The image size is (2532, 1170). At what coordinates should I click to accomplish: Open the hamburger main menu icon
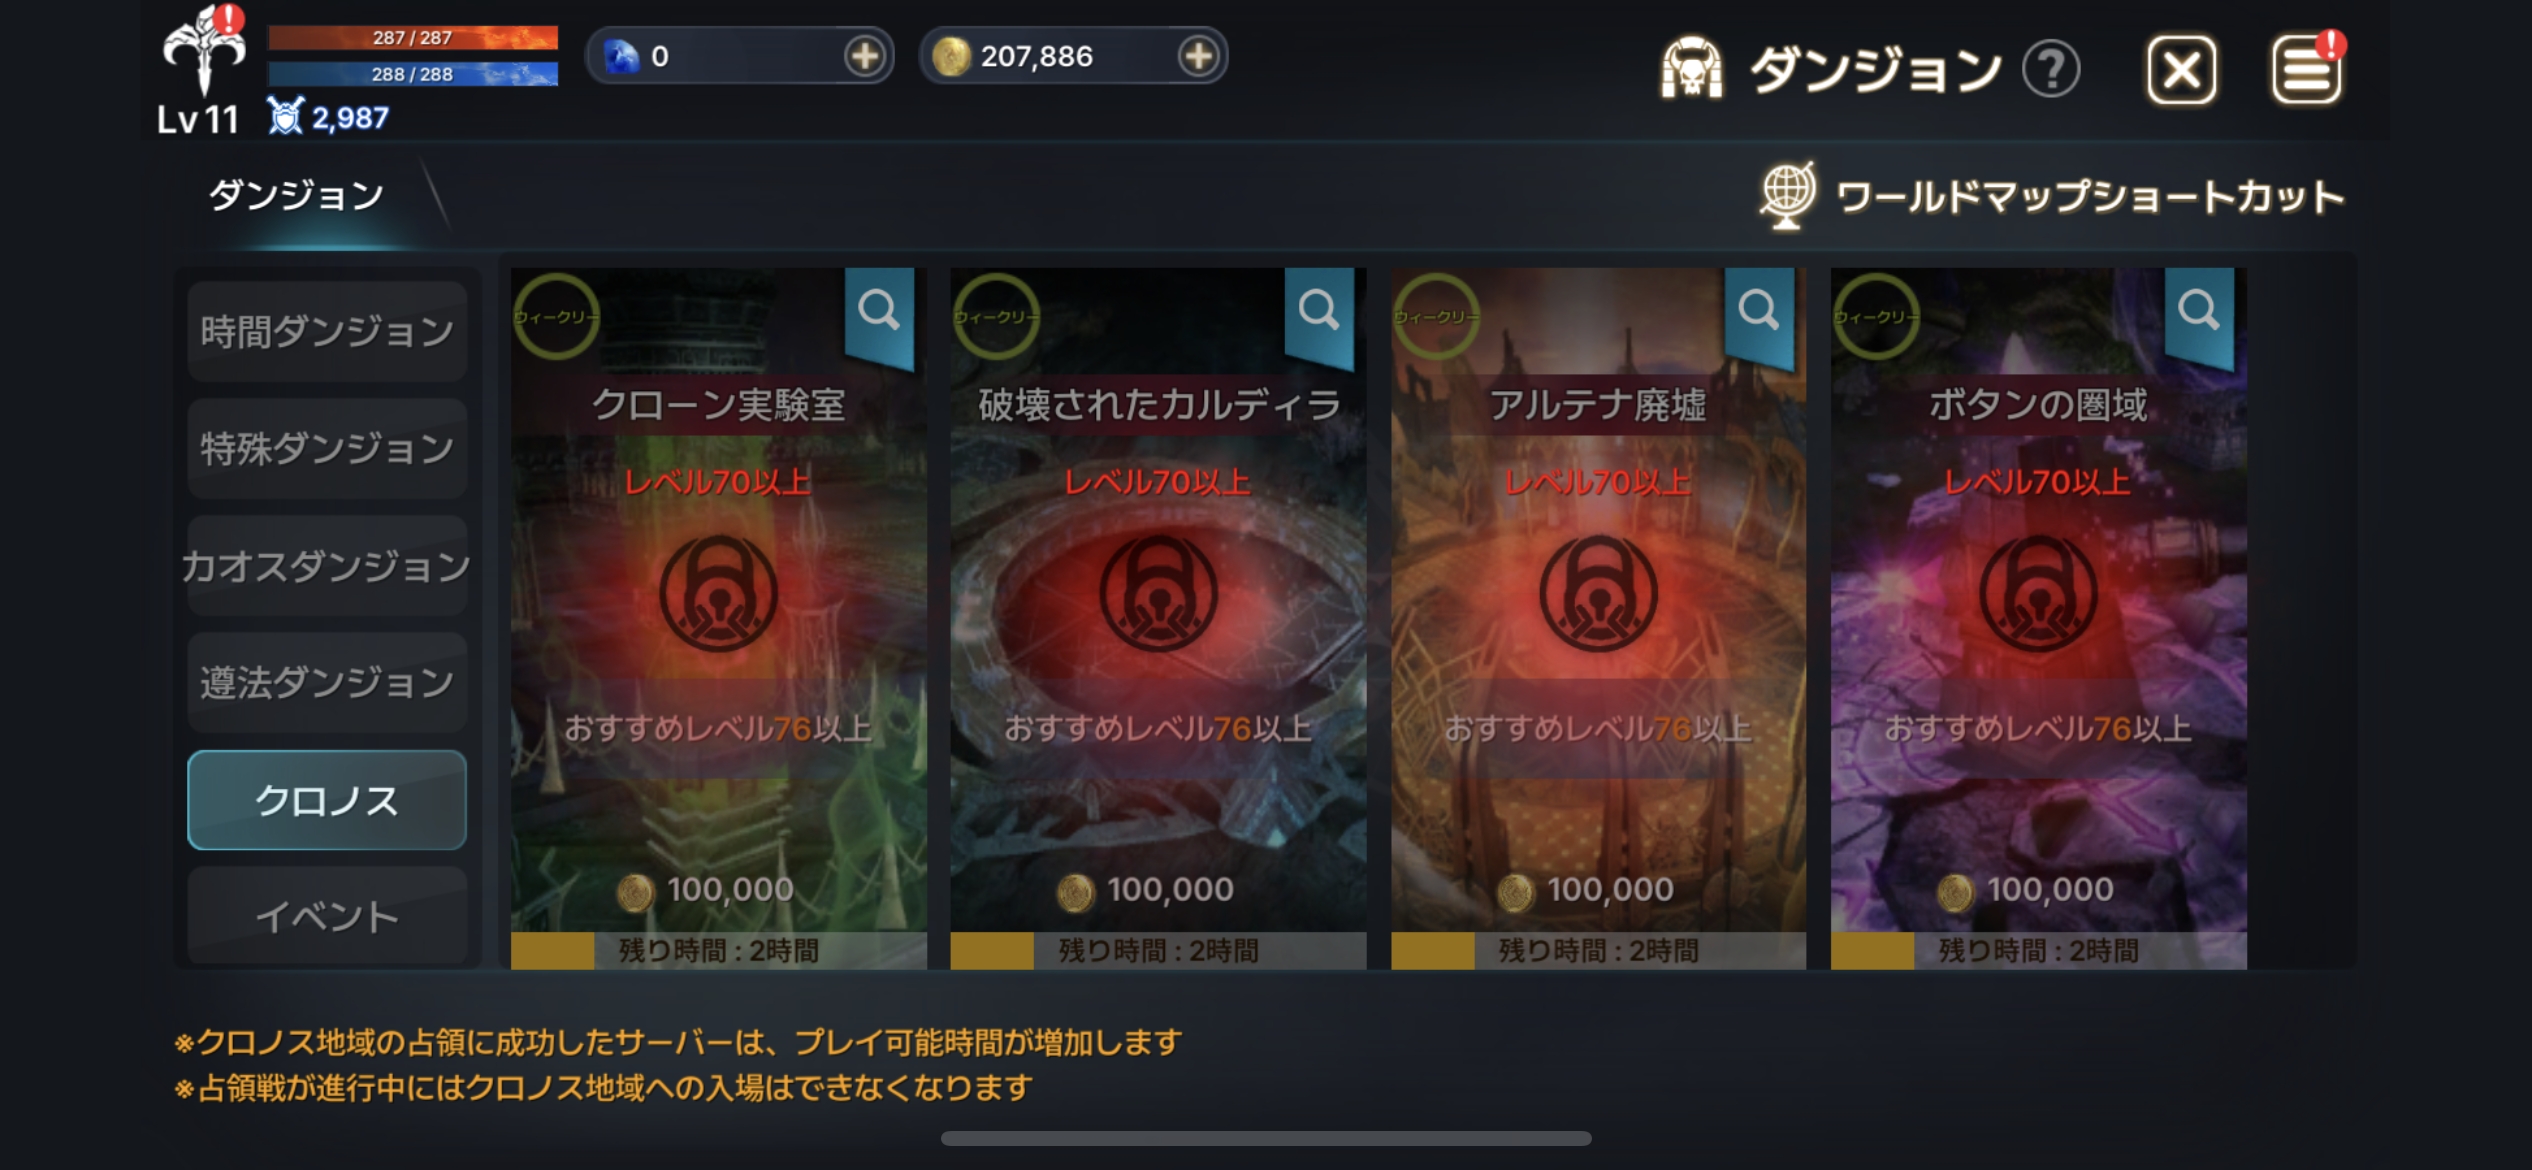point(2306,70)
